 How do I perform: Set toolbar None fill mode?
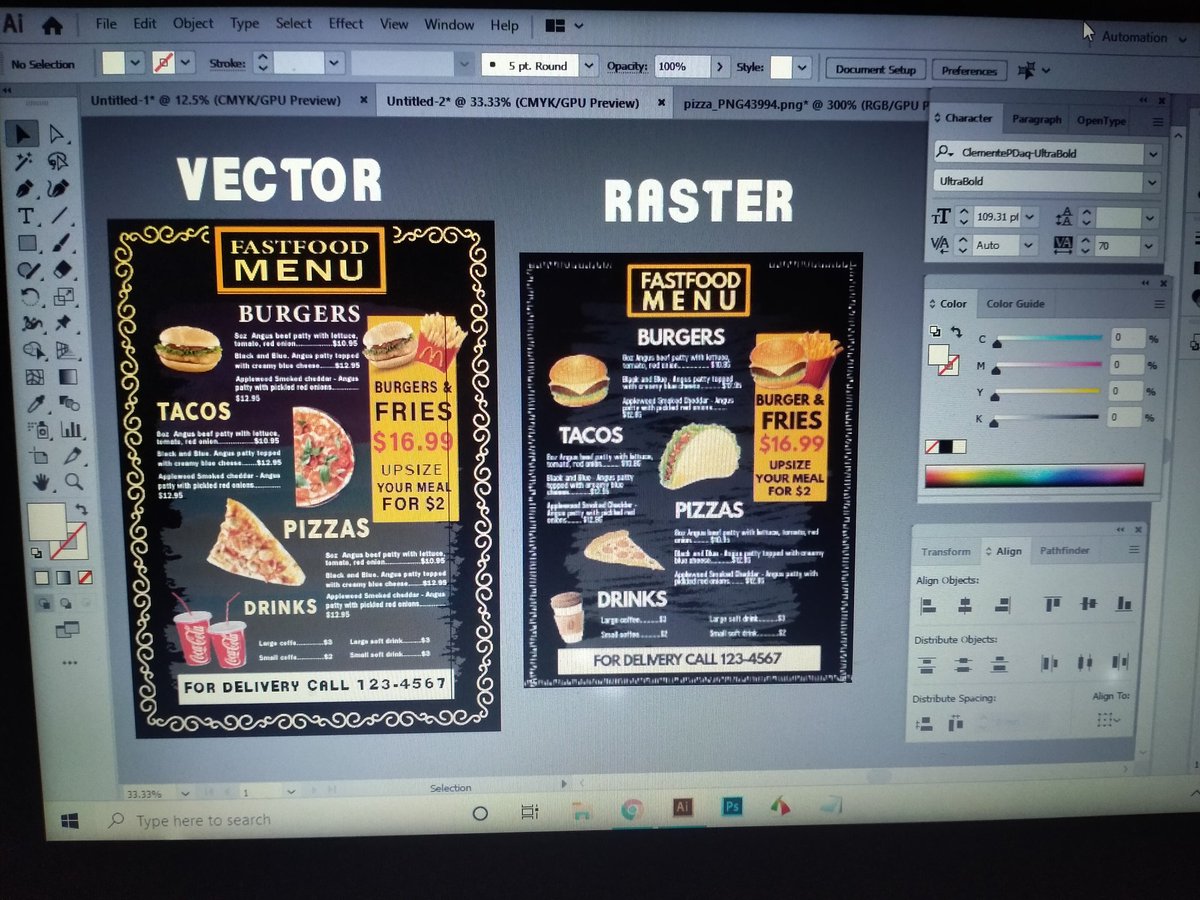85,578
